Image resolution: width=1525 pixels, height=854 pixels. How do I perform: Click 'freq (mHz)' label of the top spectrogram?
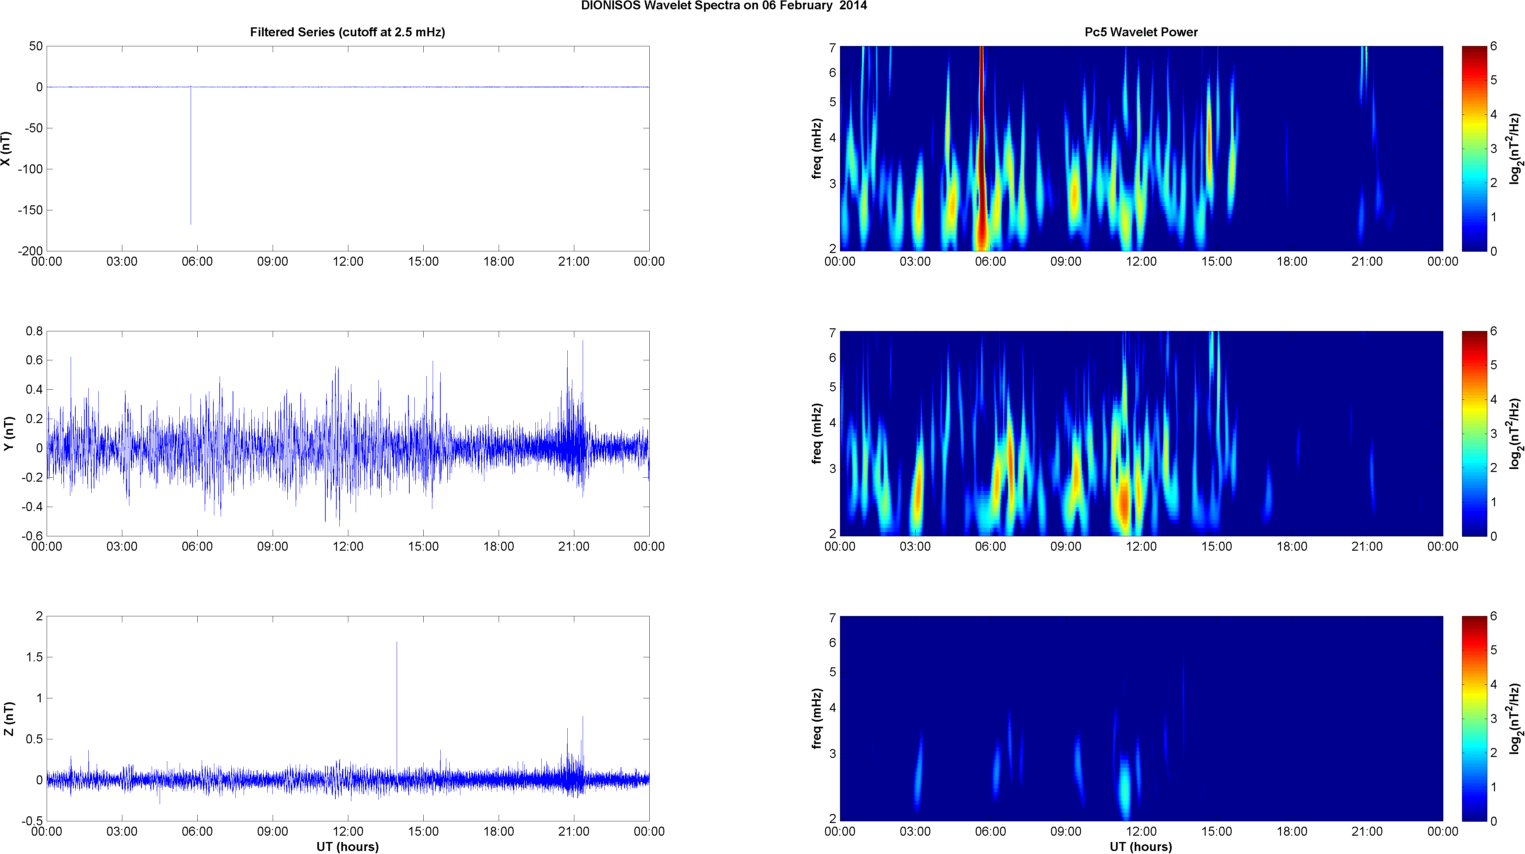[x=817, y=148]
